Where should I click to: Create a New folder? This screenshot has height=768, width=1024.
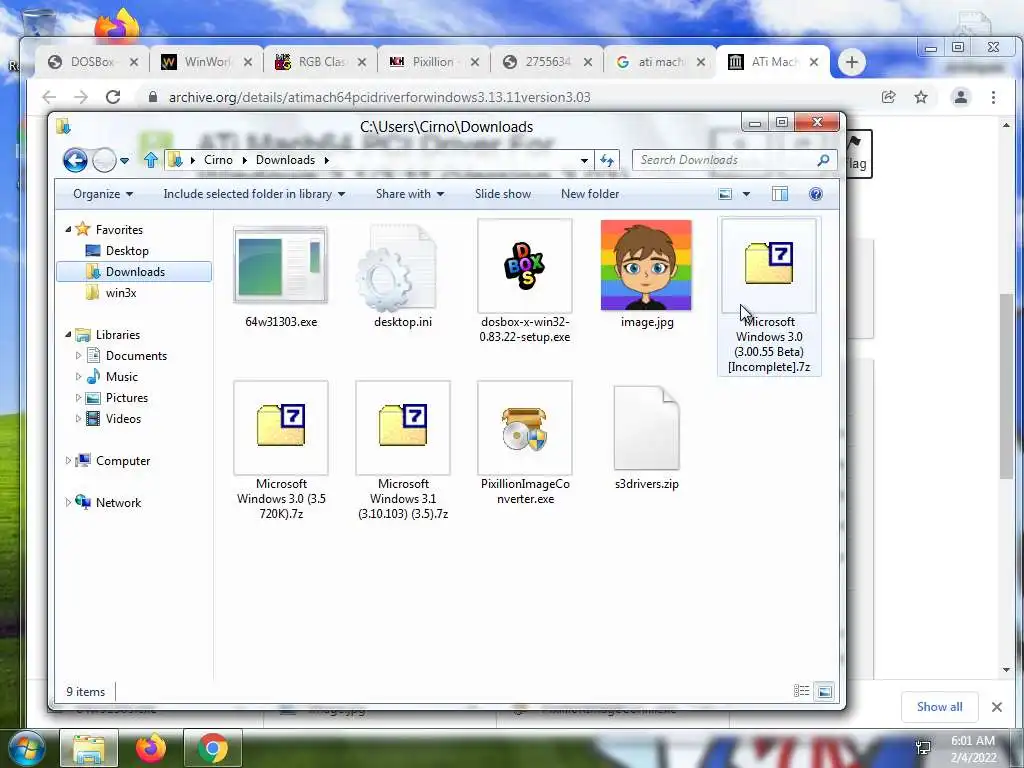point(590,194)
